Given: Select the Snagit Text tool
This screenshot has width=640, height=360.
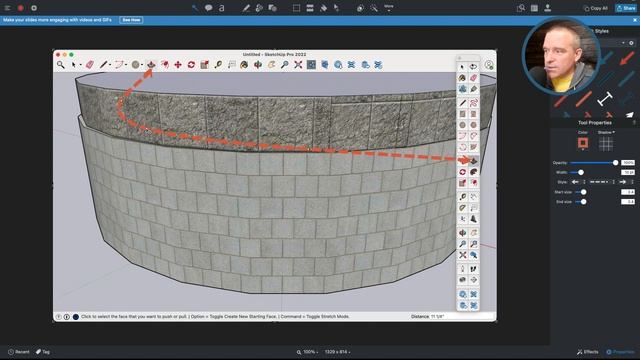Looking at the screenshot, I should tap(222, 8).
